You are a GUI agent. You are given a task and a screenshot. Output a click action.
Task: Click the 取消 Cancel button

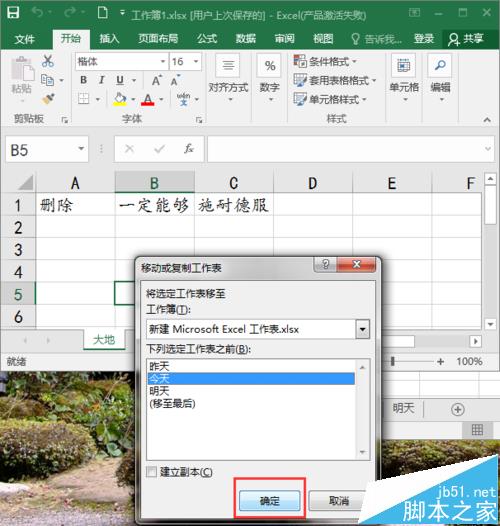click(x=339, y=501)
